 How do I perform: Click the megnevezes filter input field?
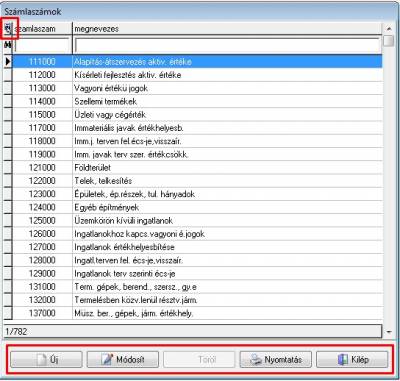pyautogui.click(x=227, y=45)
